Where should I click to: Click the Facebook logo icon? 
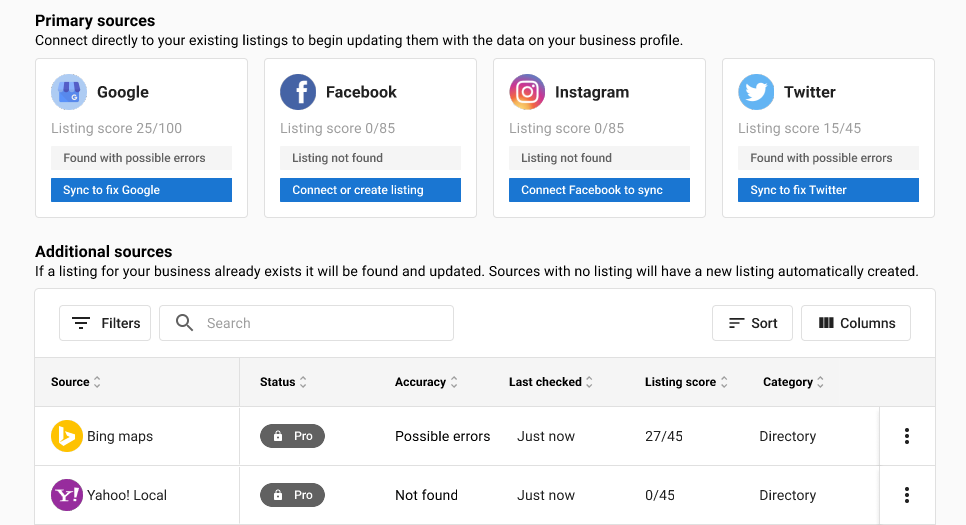[x=298, y=92]
